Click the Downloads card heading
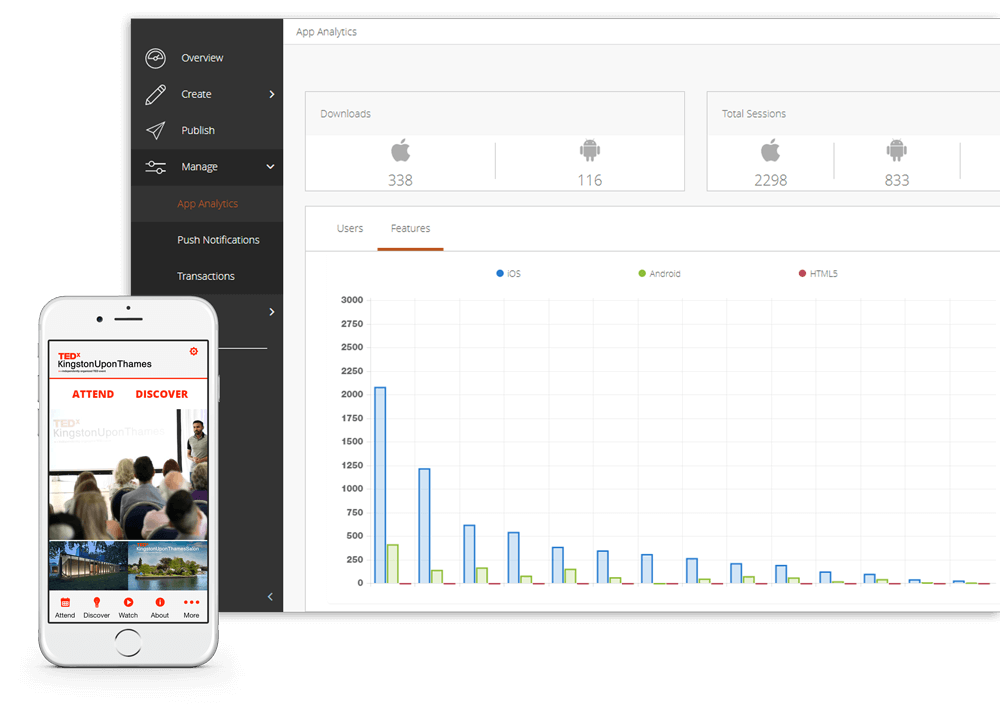 [345, 114]
